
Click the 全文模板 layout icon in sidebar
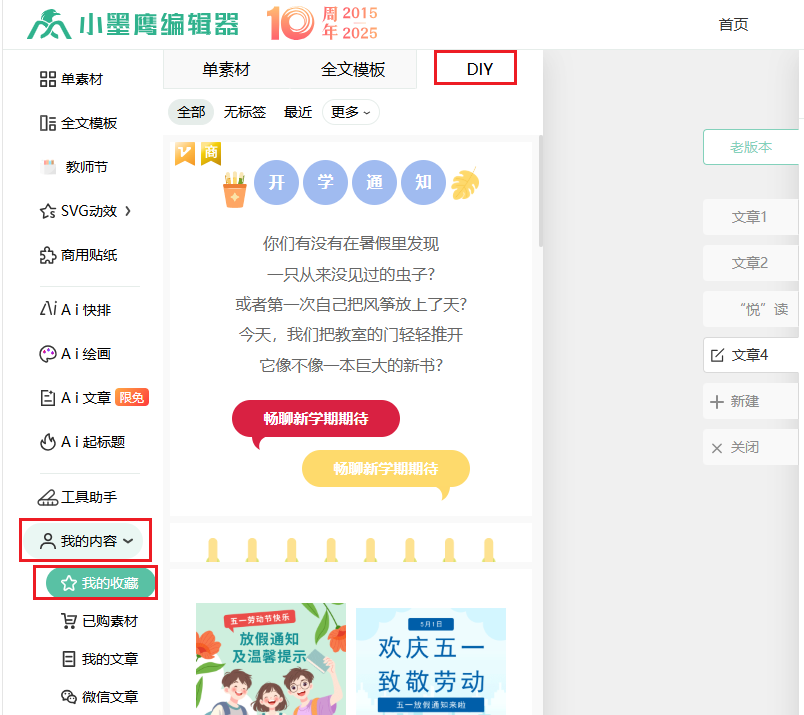(x=47, y=123)
